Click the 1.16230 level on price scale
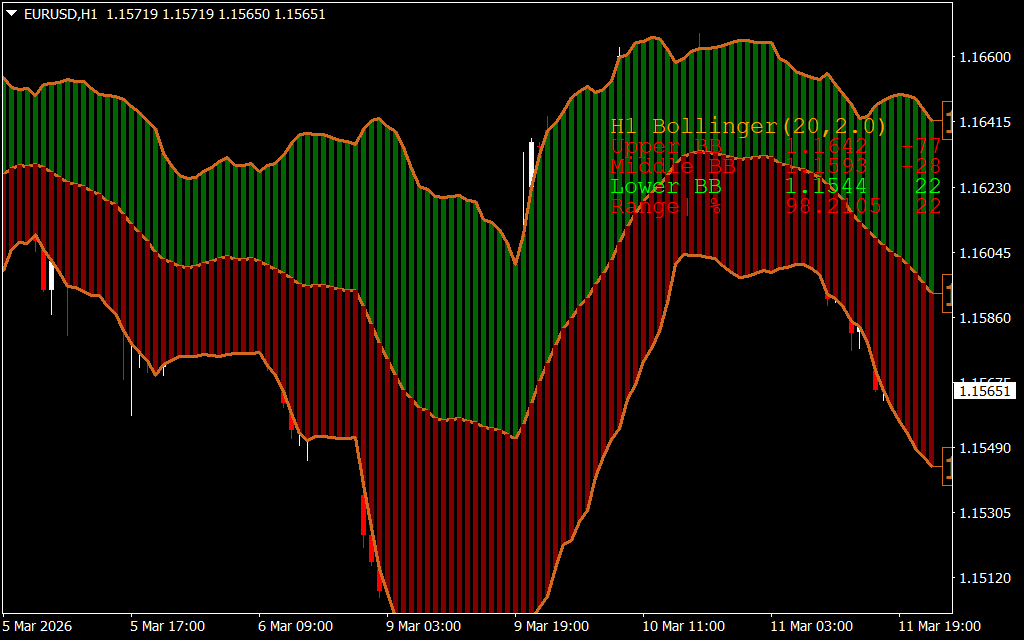 coord(984,188)
